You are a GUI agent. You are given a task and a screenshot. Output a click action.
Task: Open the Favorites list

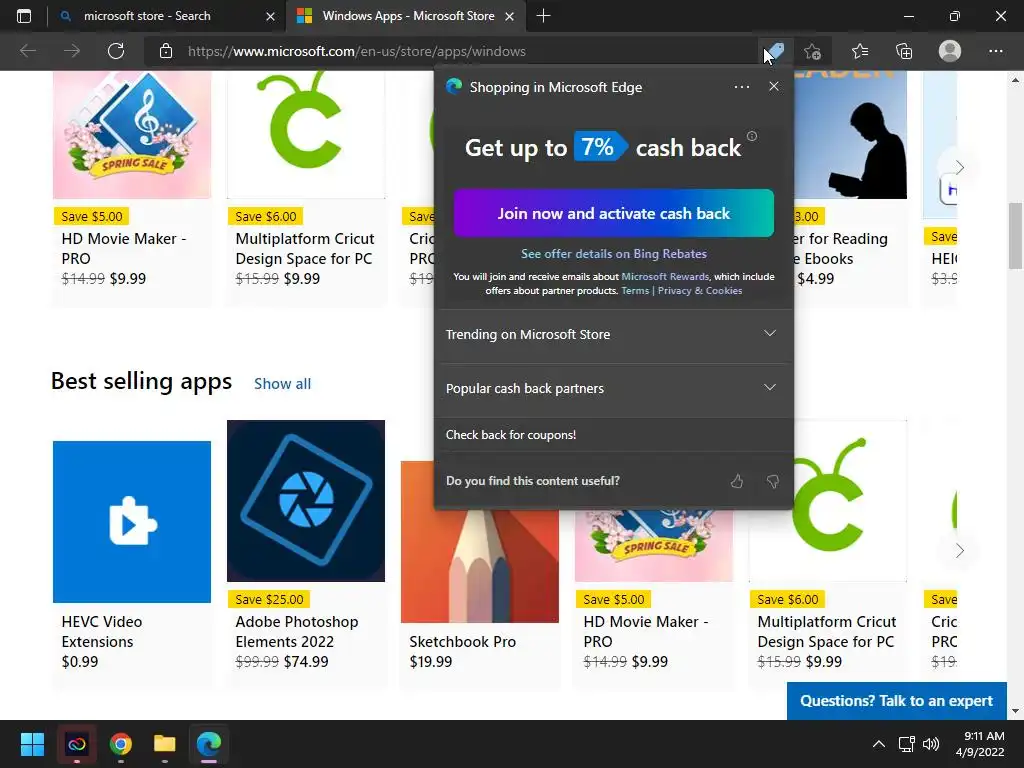tap(860, 51)
